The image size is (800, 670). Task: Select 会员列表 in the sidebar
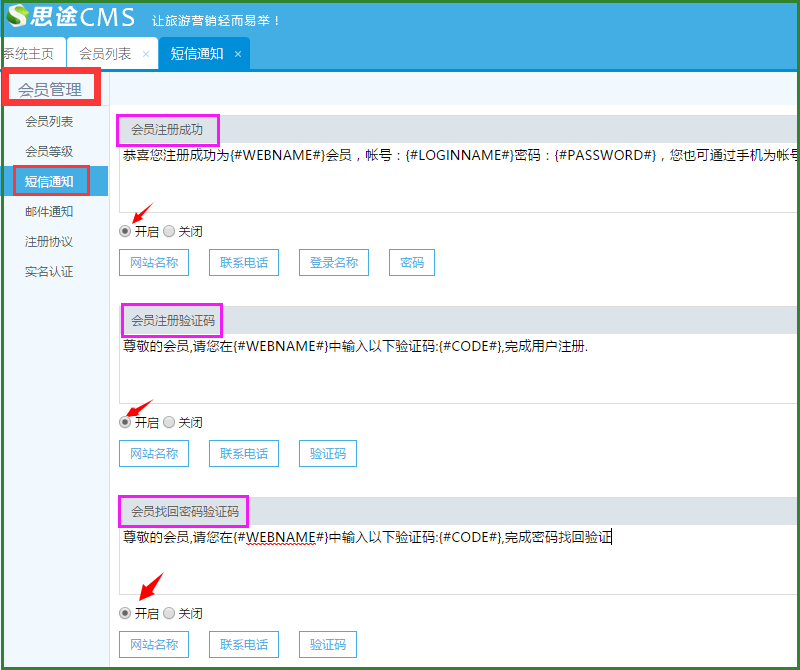pos(49,121)
